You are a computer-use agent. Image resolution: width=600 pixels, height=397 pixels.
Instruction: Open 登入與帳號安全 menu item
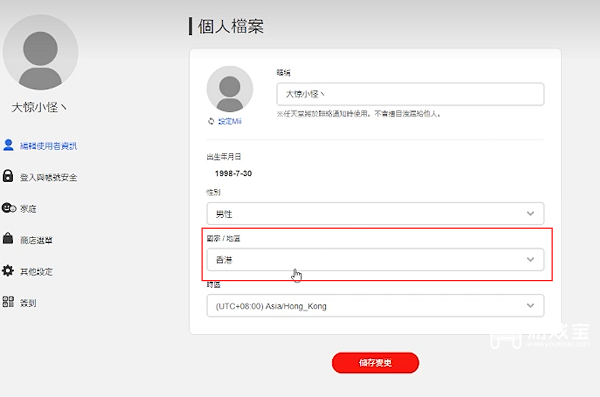coord(49,177)
